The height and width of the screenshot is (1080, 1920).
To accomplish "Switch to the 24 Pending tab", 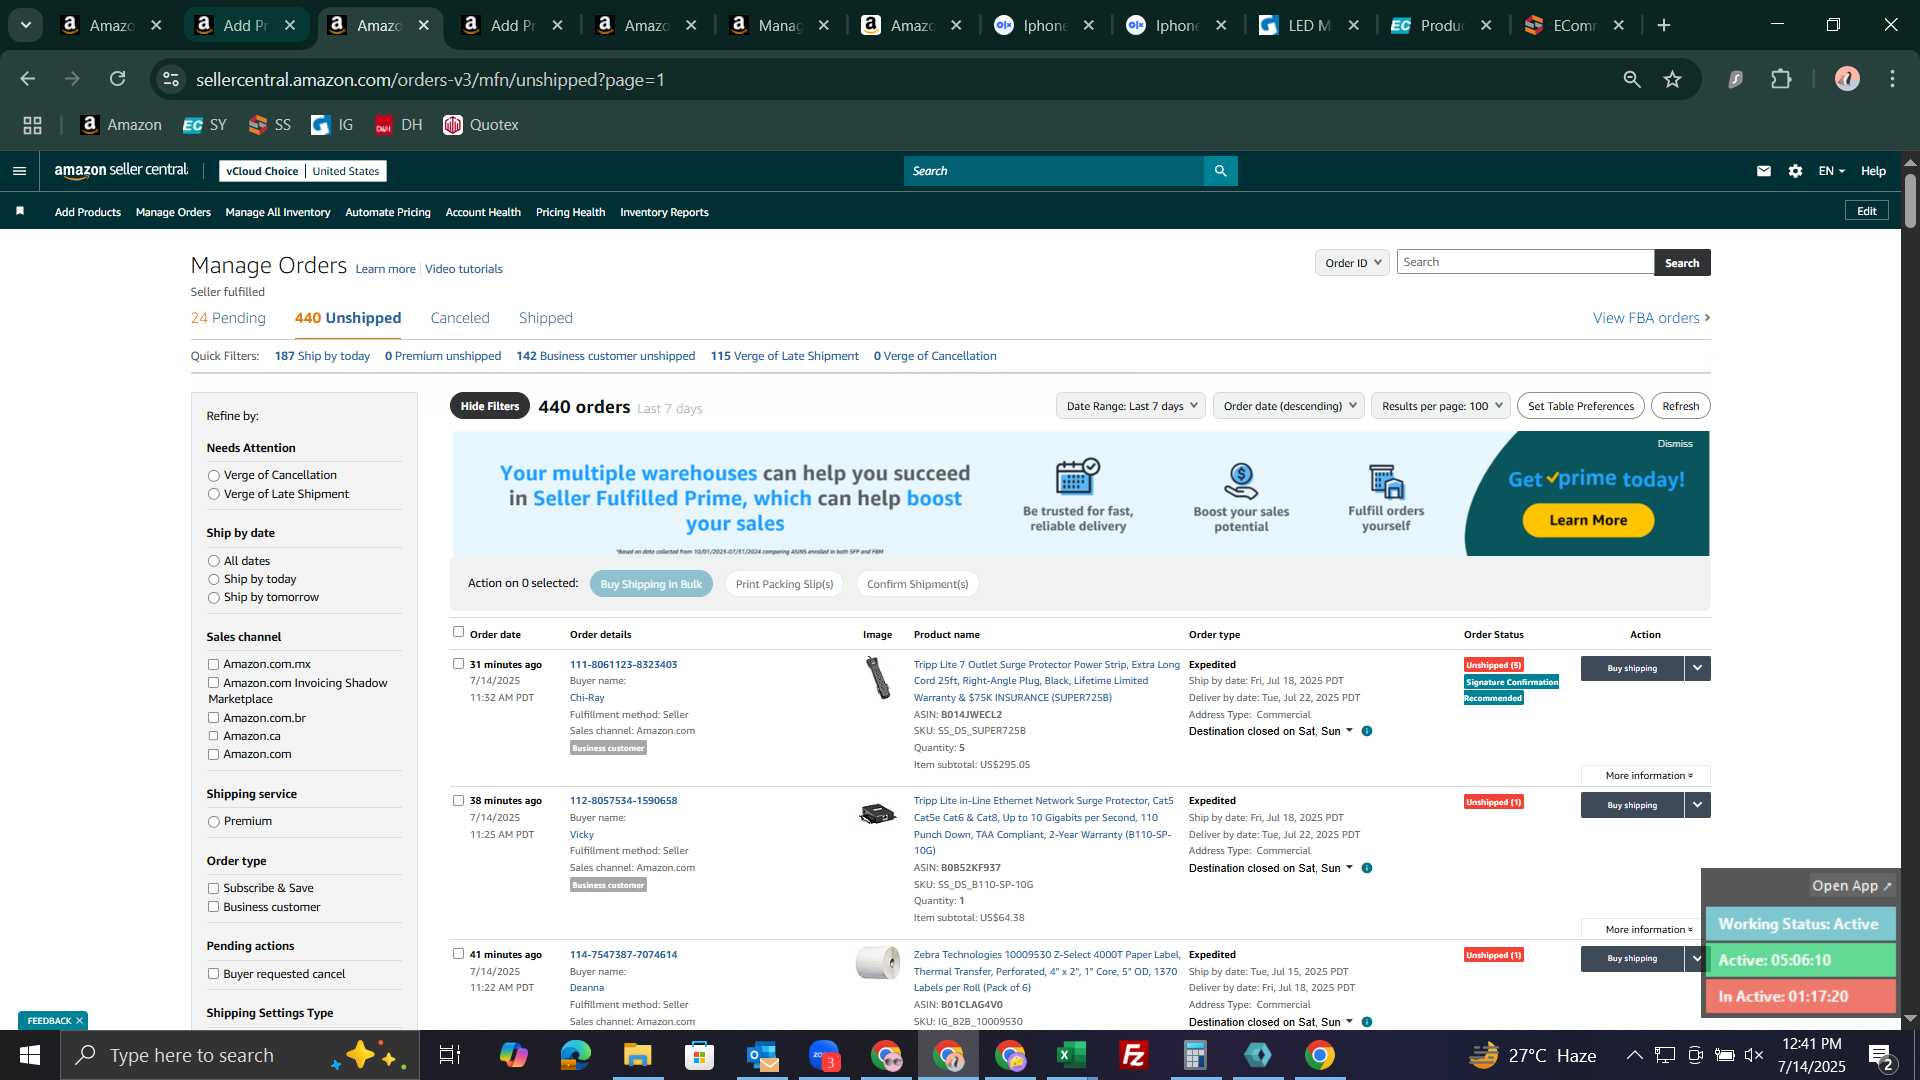I will tap(228, 318).
